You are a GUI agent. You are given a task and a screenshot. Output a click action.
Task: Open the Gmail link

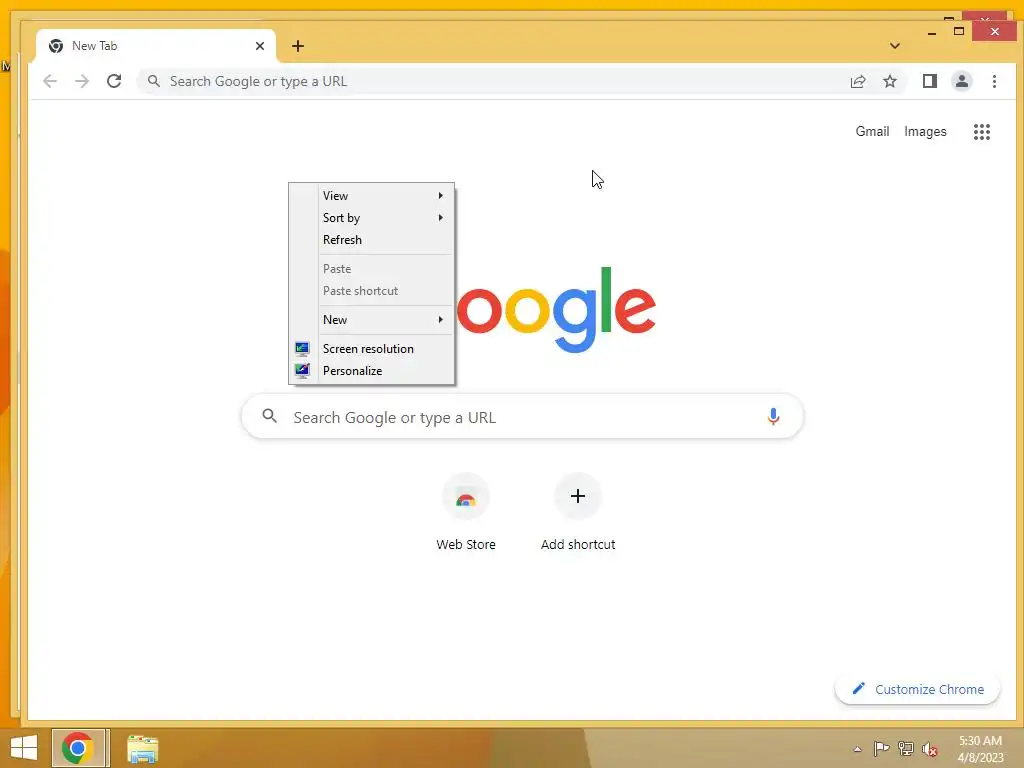[872, 131]
